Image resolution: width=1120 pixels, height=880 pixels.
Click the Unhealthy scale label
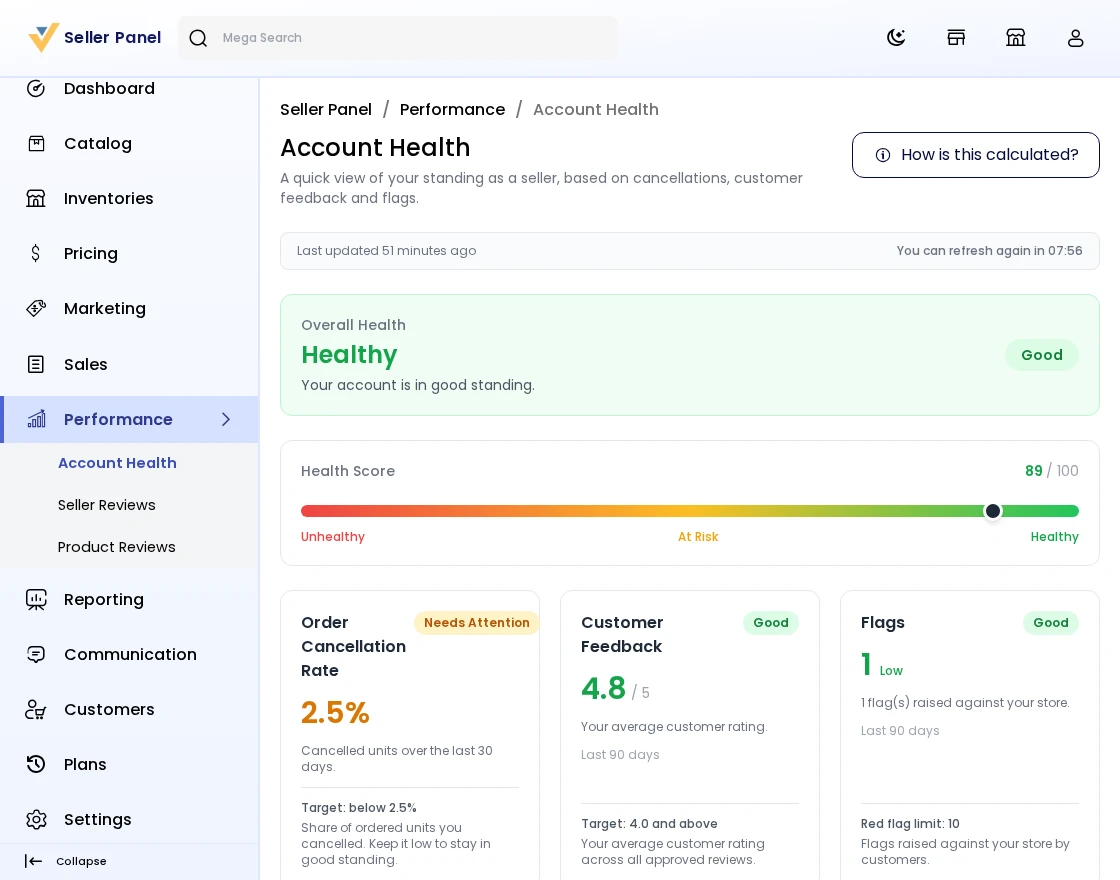coord(333,536)
